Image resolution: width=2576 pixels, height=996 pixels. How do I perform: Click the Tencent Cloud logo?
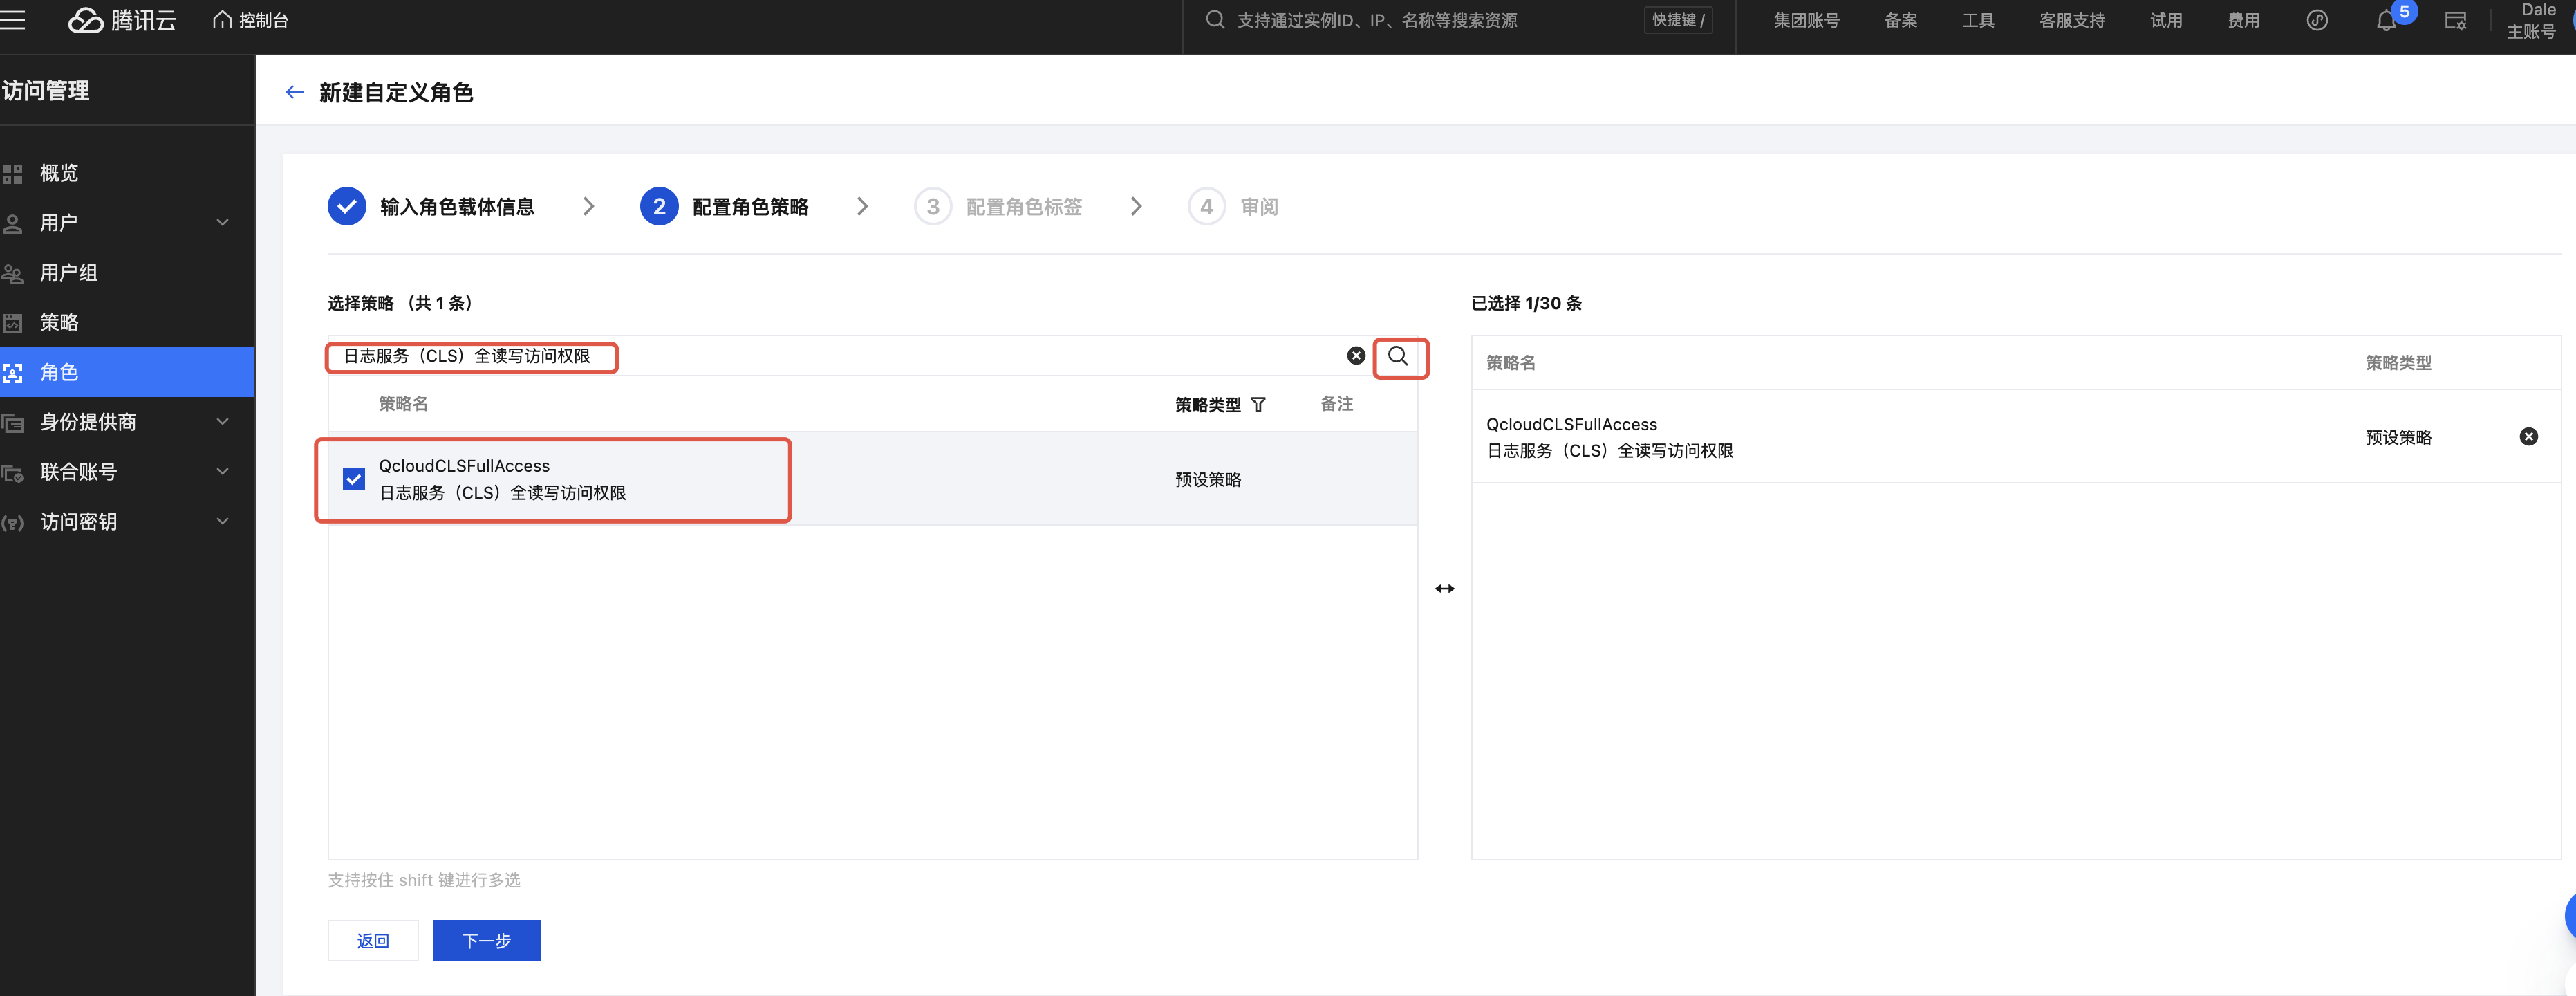click(122, 20)
